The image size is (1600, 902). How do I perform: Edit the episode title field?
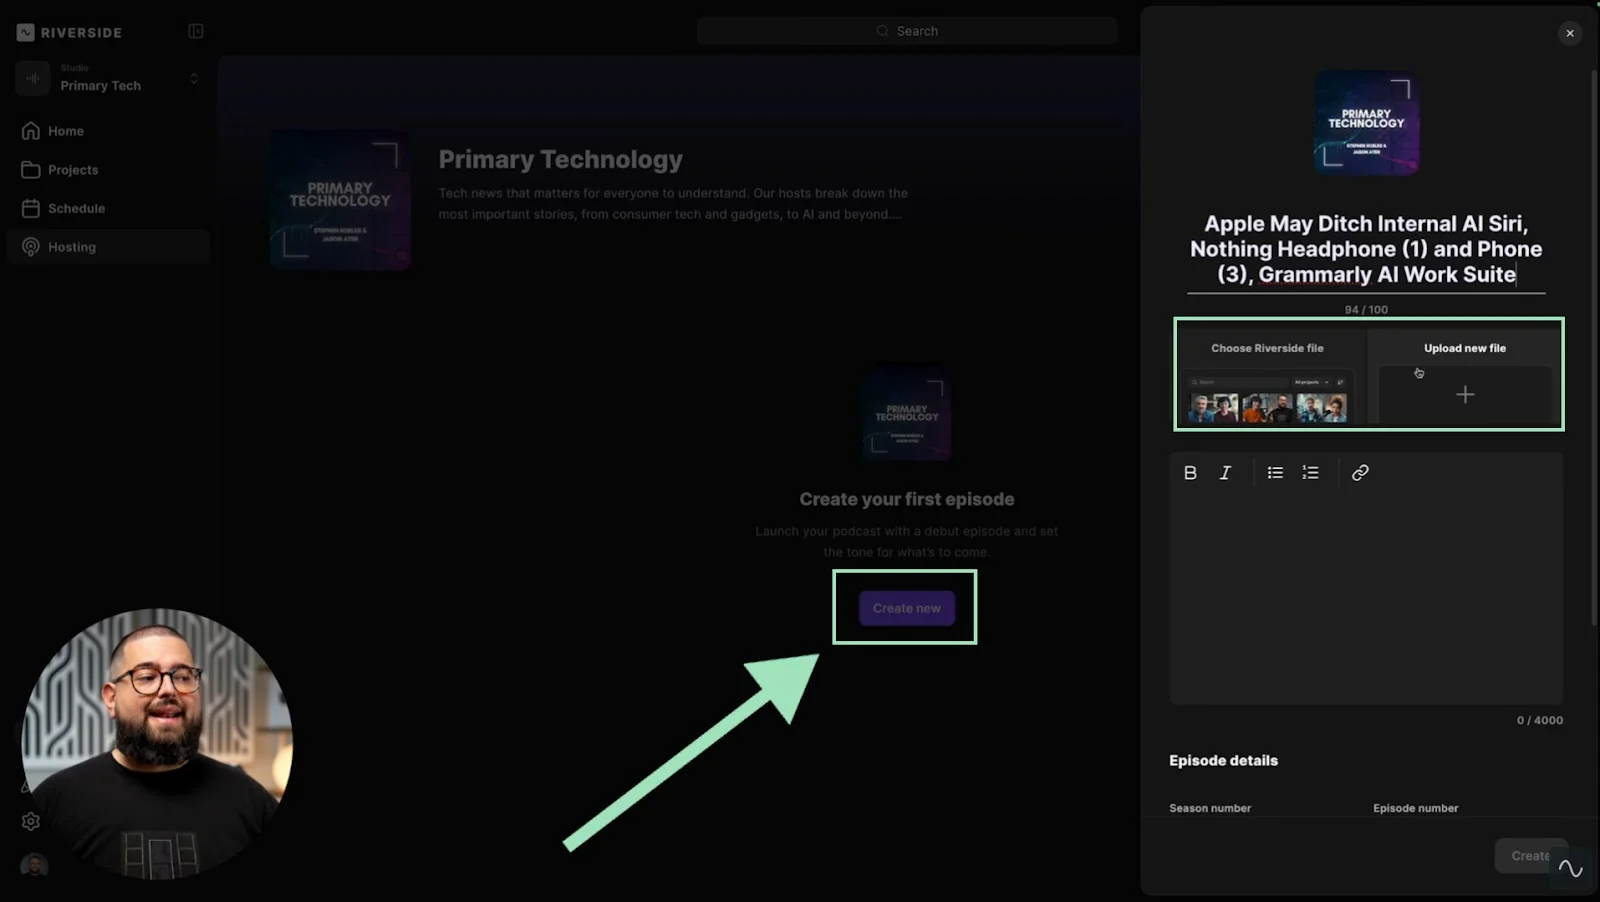(1366, 249)
